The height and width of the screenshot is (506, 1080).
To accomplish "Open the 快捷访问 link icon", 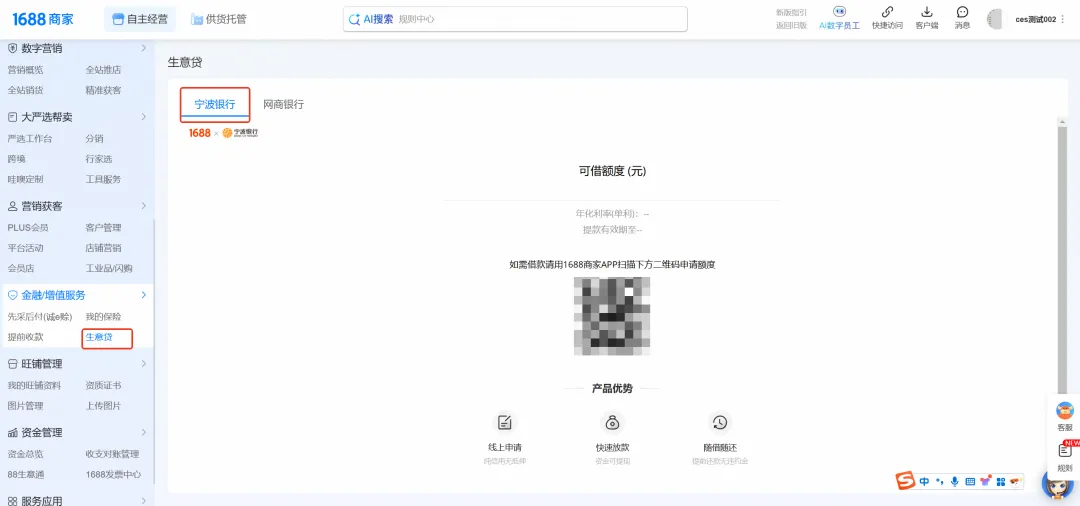I will click(x=887, y=12).
